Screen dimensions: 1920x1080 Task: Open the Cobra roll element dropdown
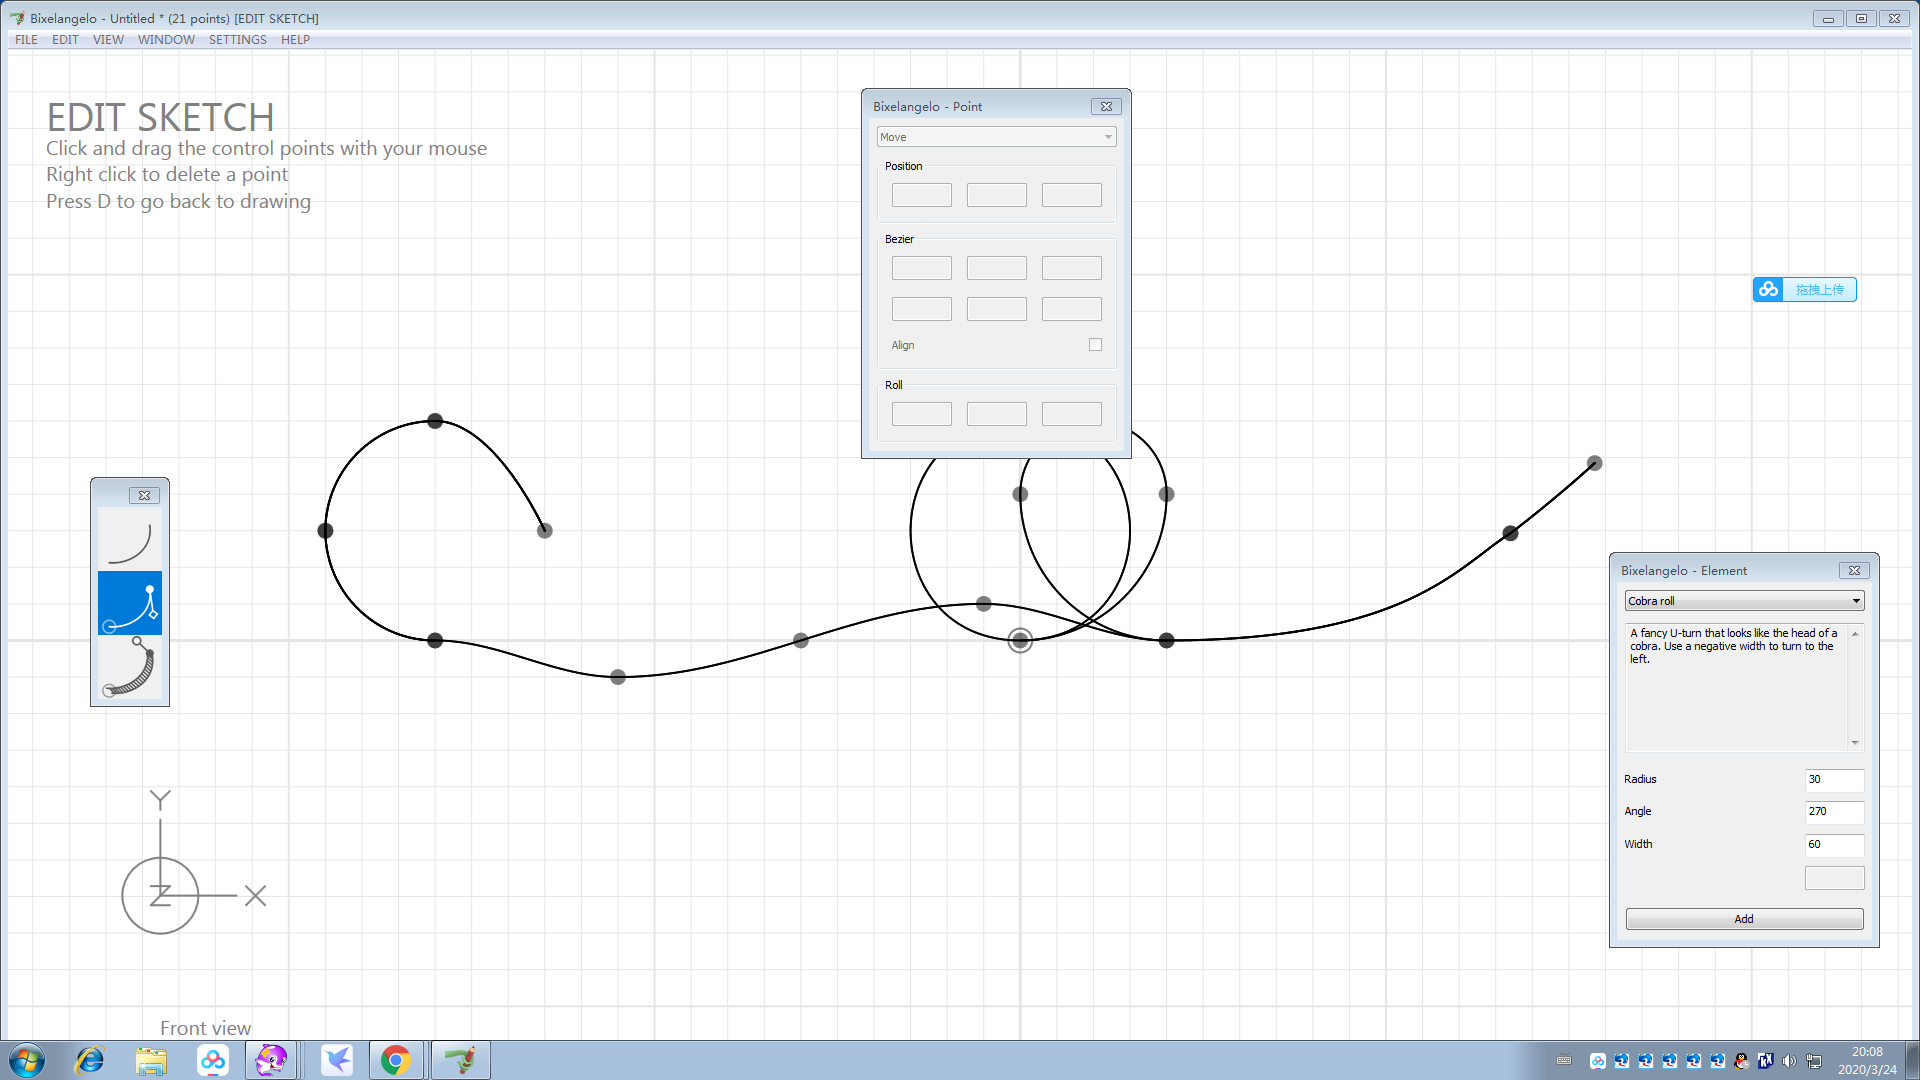point(1744,601)
